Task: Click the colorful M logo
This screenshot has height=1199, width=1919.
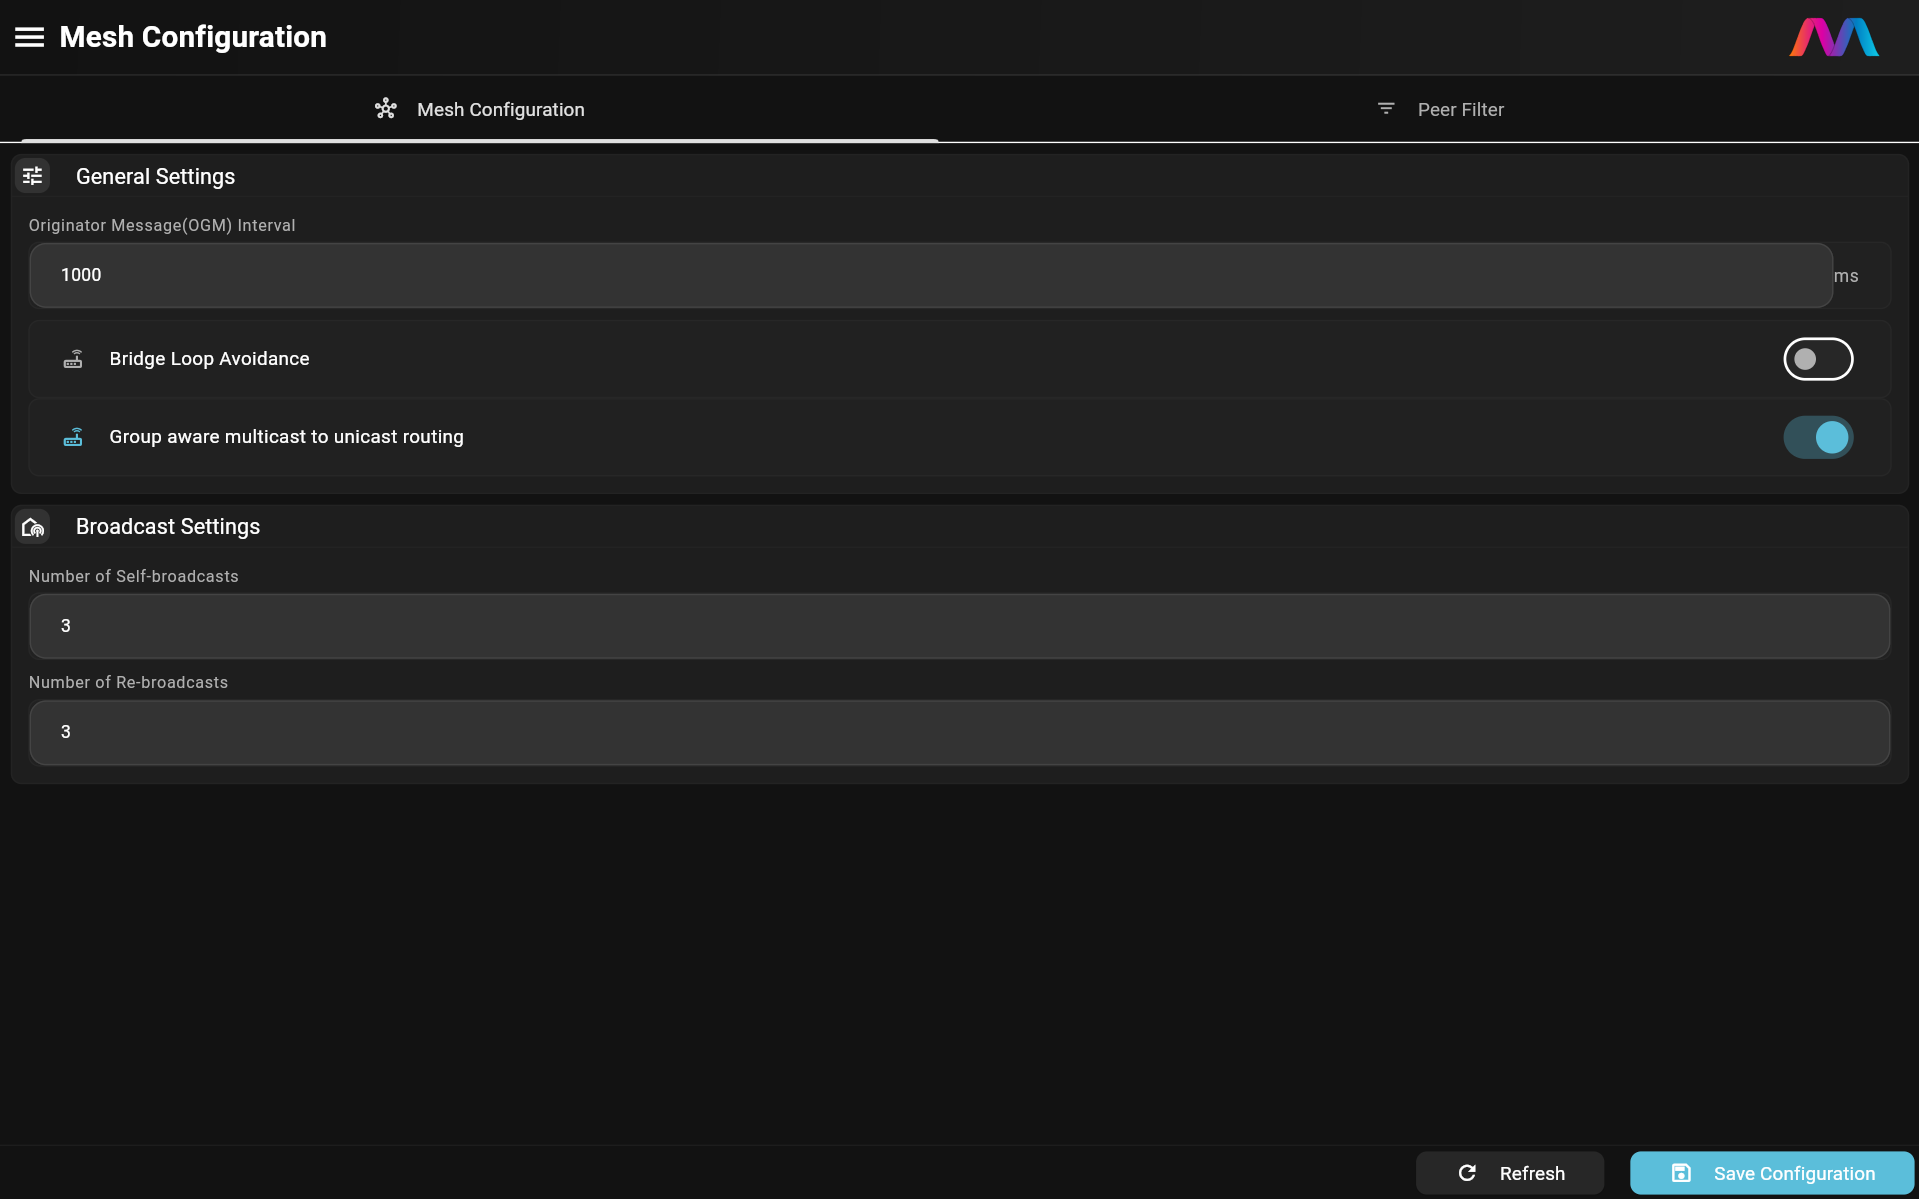Action: tap(1833, 37)
